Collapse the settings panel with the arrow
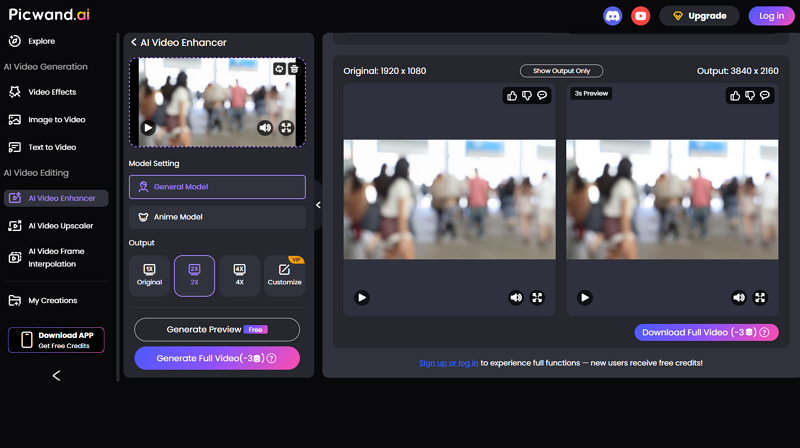Screen dimensions: 800x448 click(318, 205)
